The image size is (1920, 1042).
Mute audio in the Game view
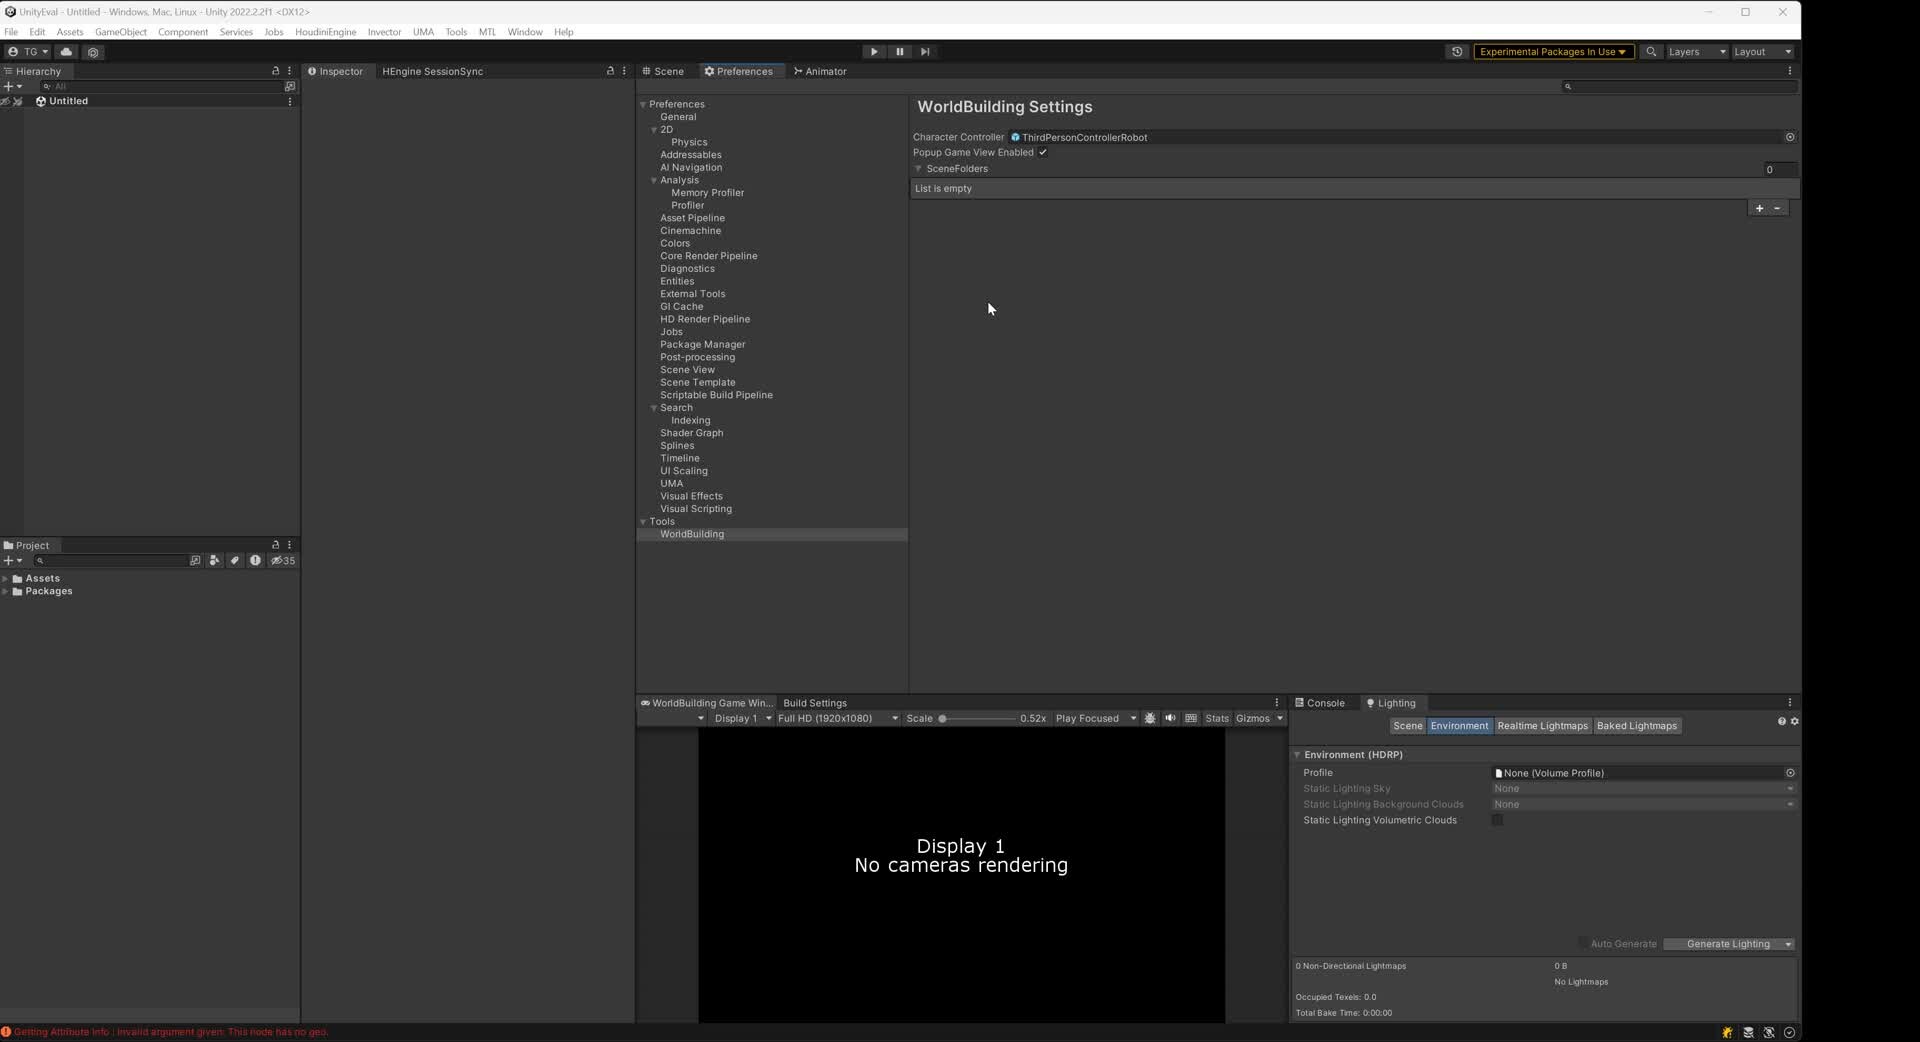[x=1170, y=718]
